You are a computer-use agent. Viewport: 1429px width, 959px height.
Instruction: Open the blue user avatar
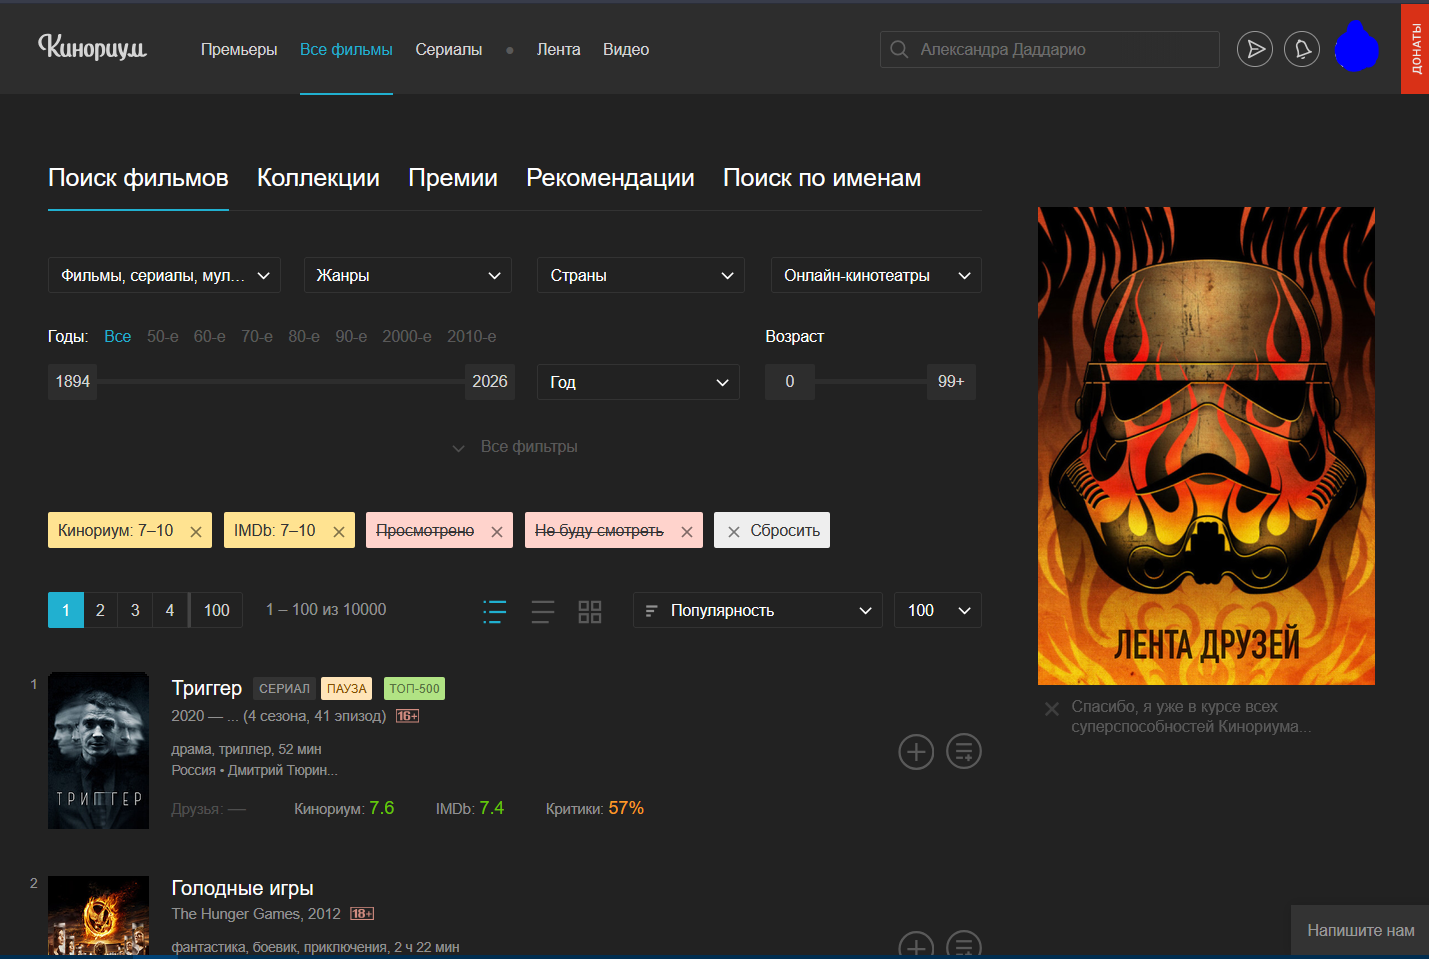pos(1357,47)
